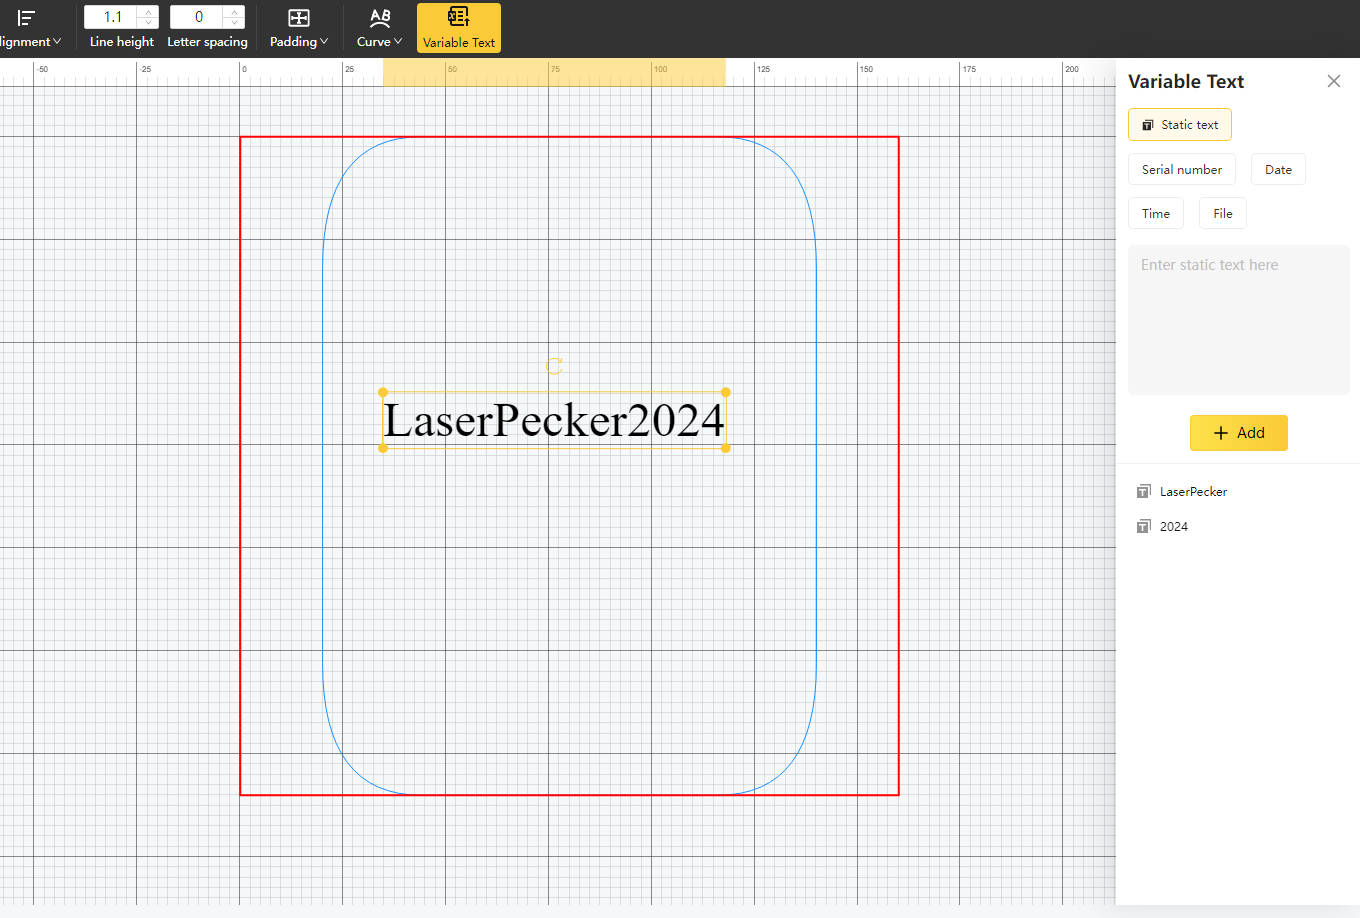Click the Padding icon in the toolbar
Screen dimensions: 1360x918
298,17
